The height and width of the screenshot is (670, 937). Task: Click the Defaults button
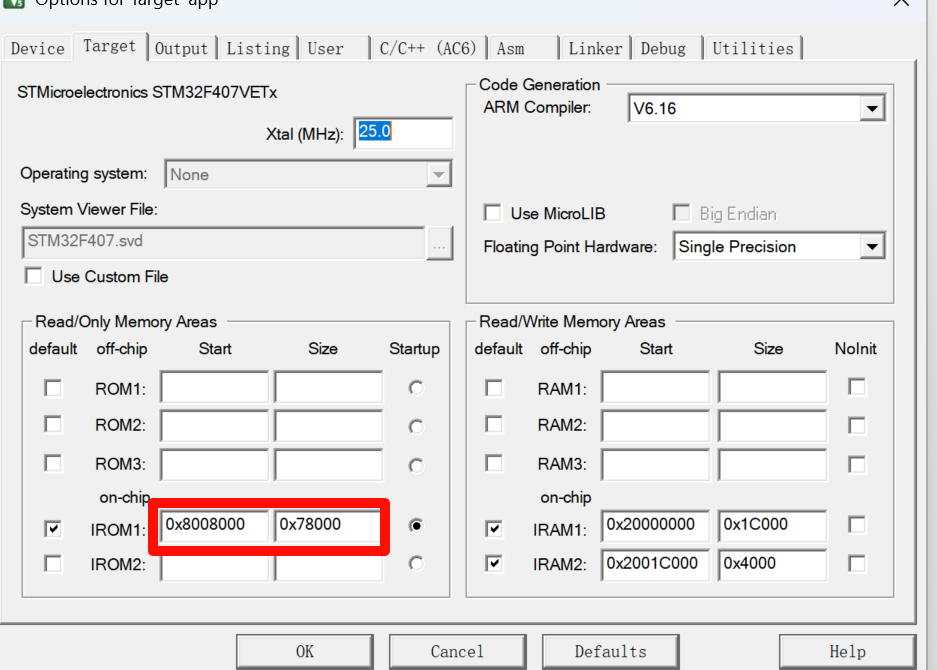coord(610,651)
